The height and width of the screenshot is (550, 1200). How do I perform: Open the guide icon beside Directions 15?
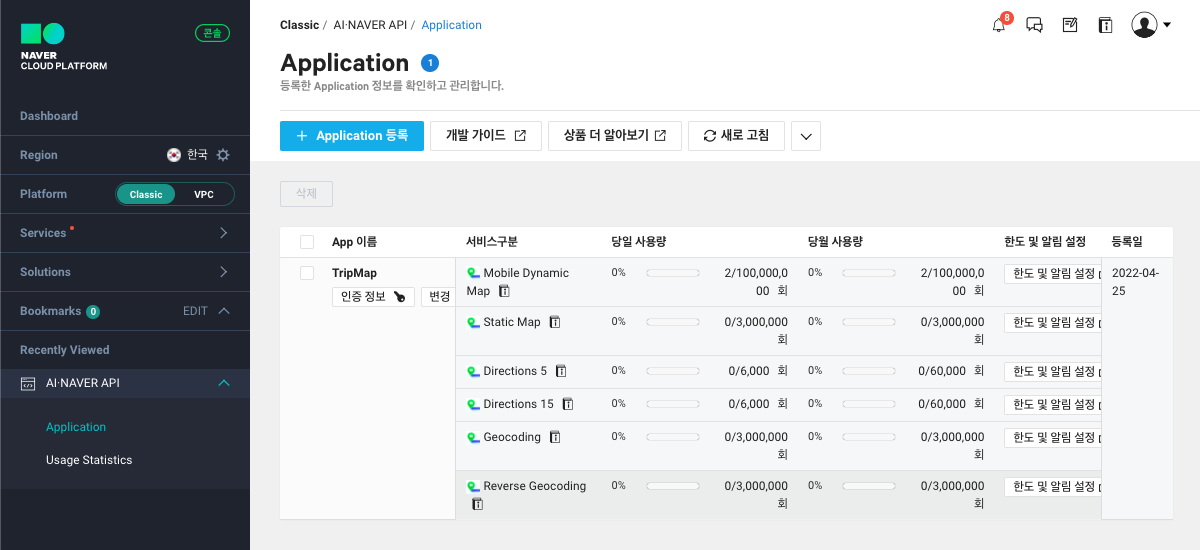click(x=567, y=404)
